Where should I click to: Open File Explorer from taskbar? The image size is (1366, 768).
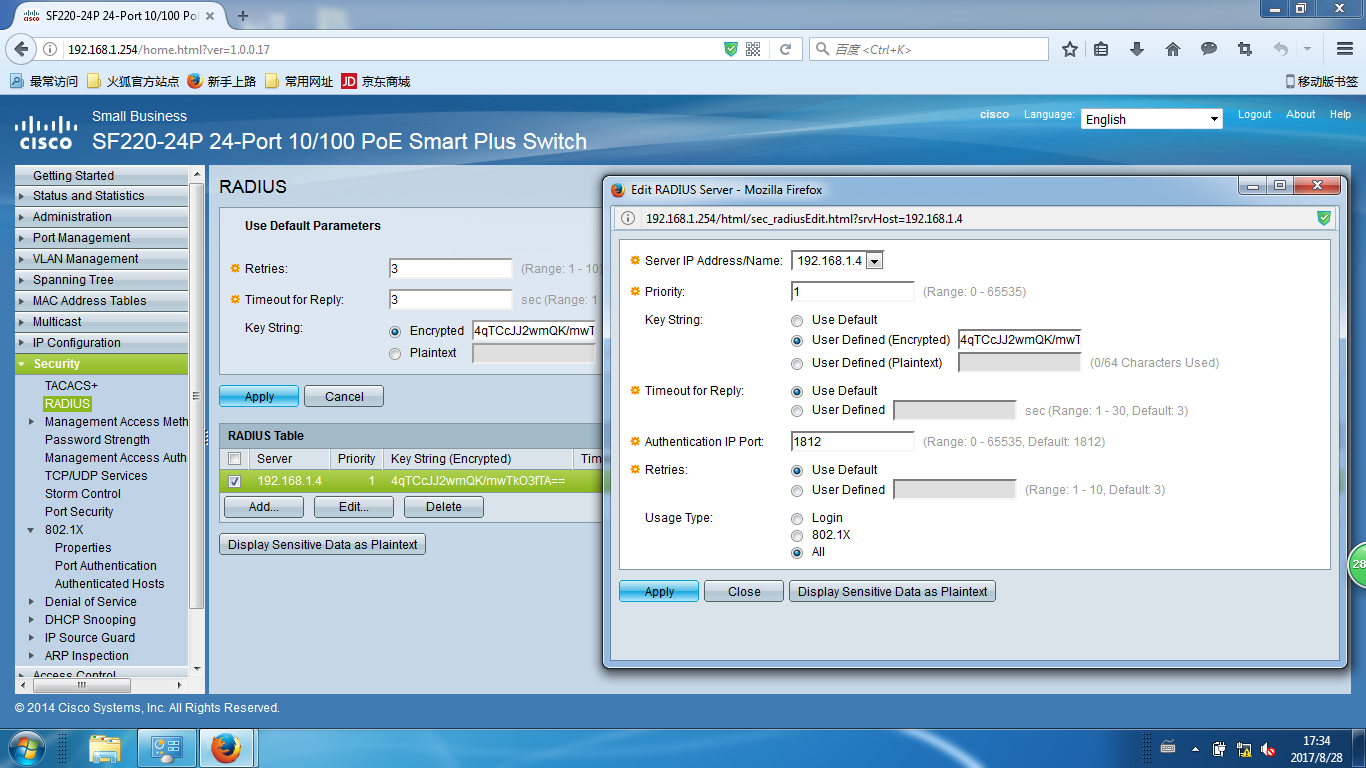[105, 748]
